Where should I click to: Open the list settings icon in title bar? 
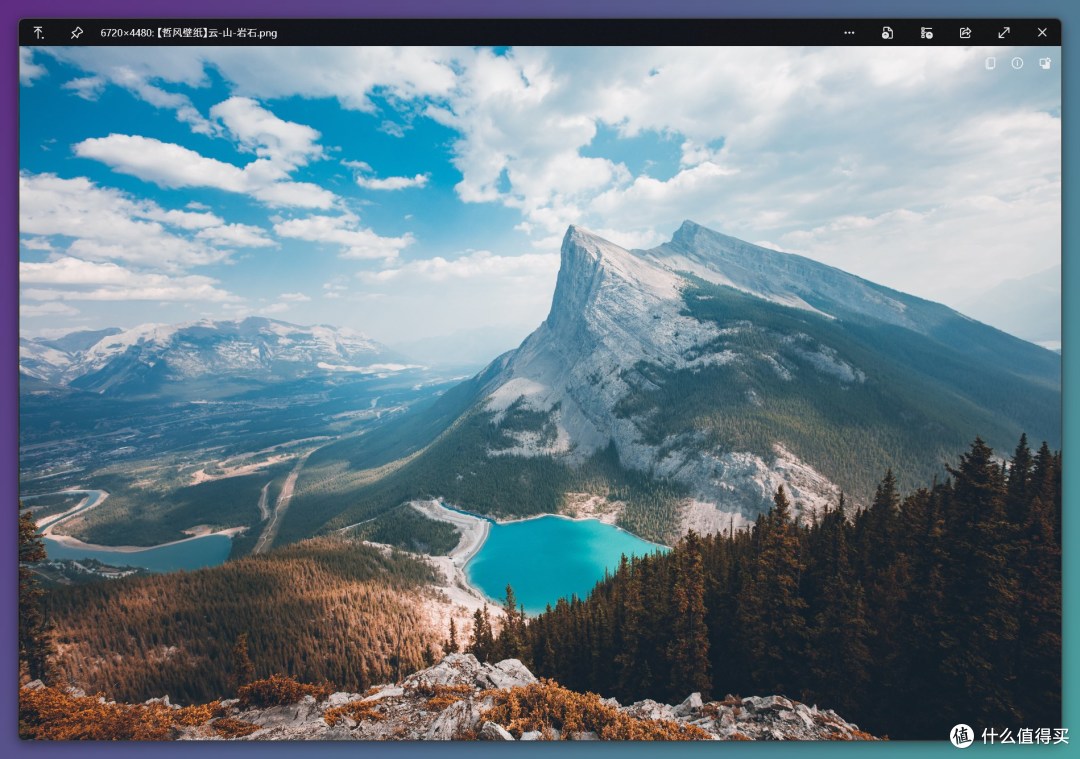tap(926, 32)
